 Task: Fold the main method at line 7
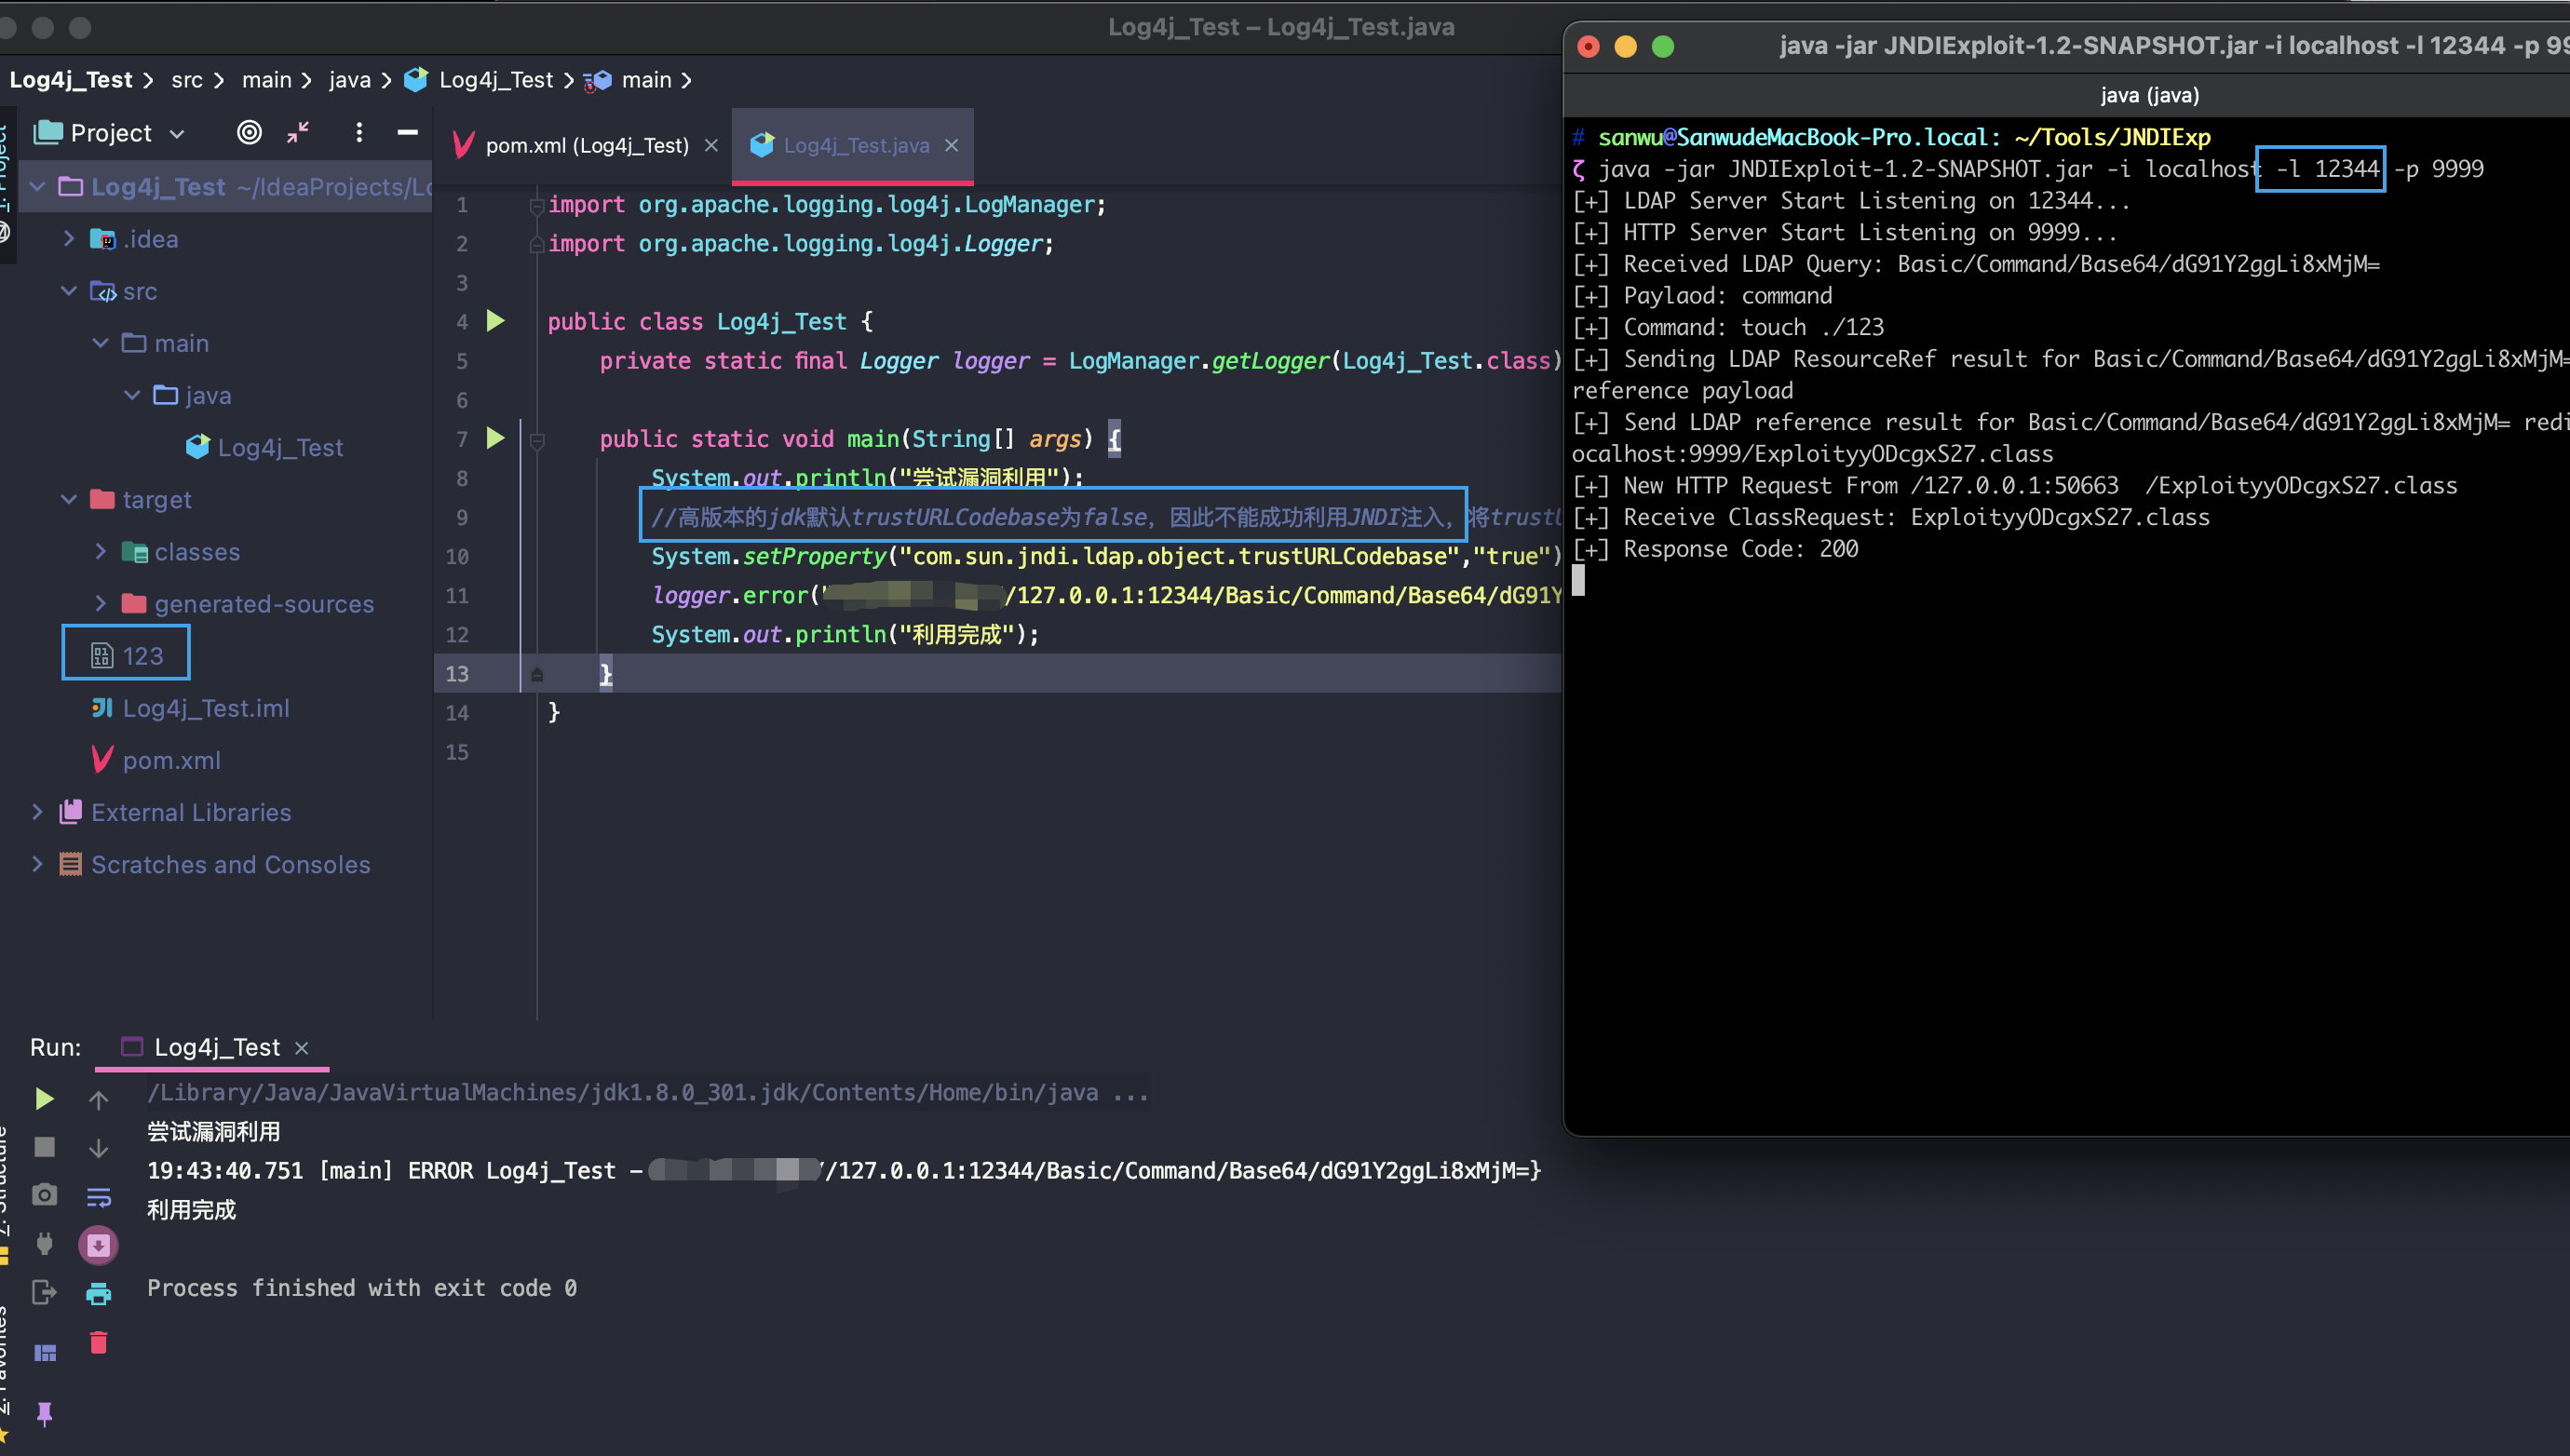coord(537,439)
